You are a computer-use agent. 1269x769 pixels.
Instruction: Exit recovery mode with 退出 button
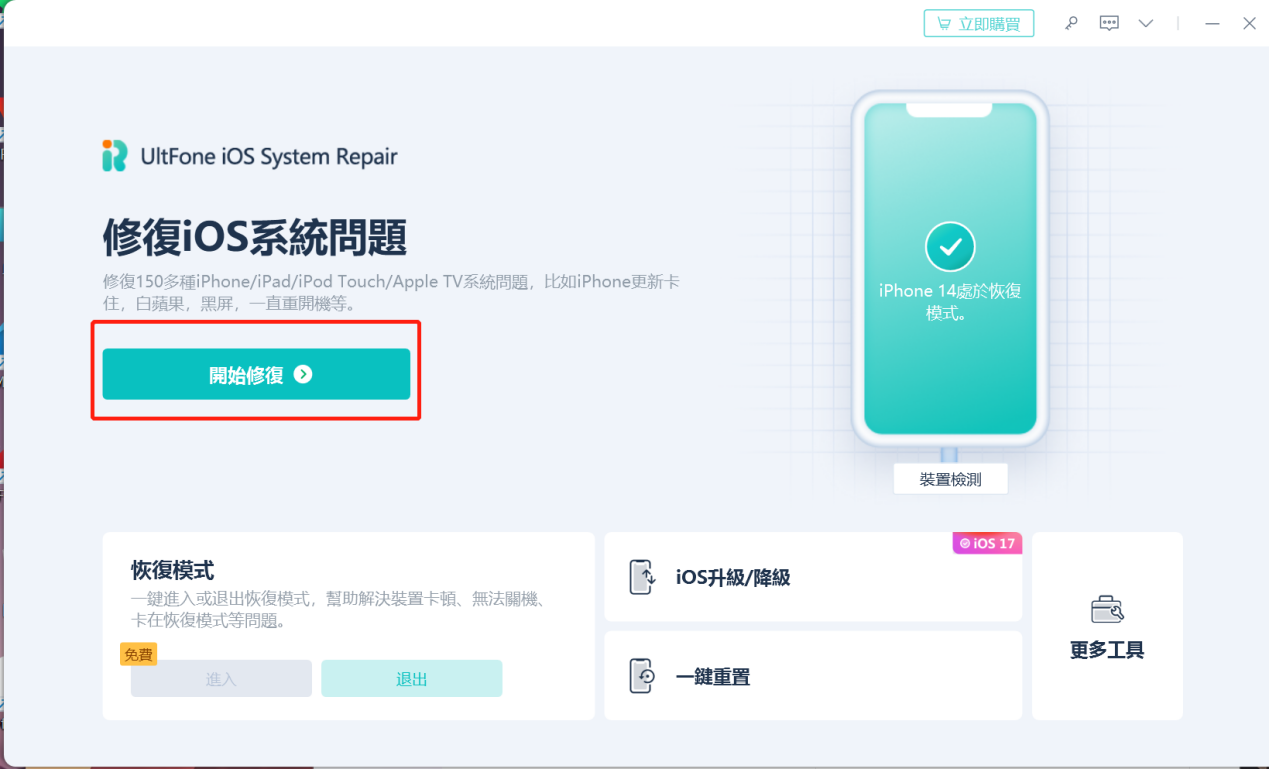[411, 678]
